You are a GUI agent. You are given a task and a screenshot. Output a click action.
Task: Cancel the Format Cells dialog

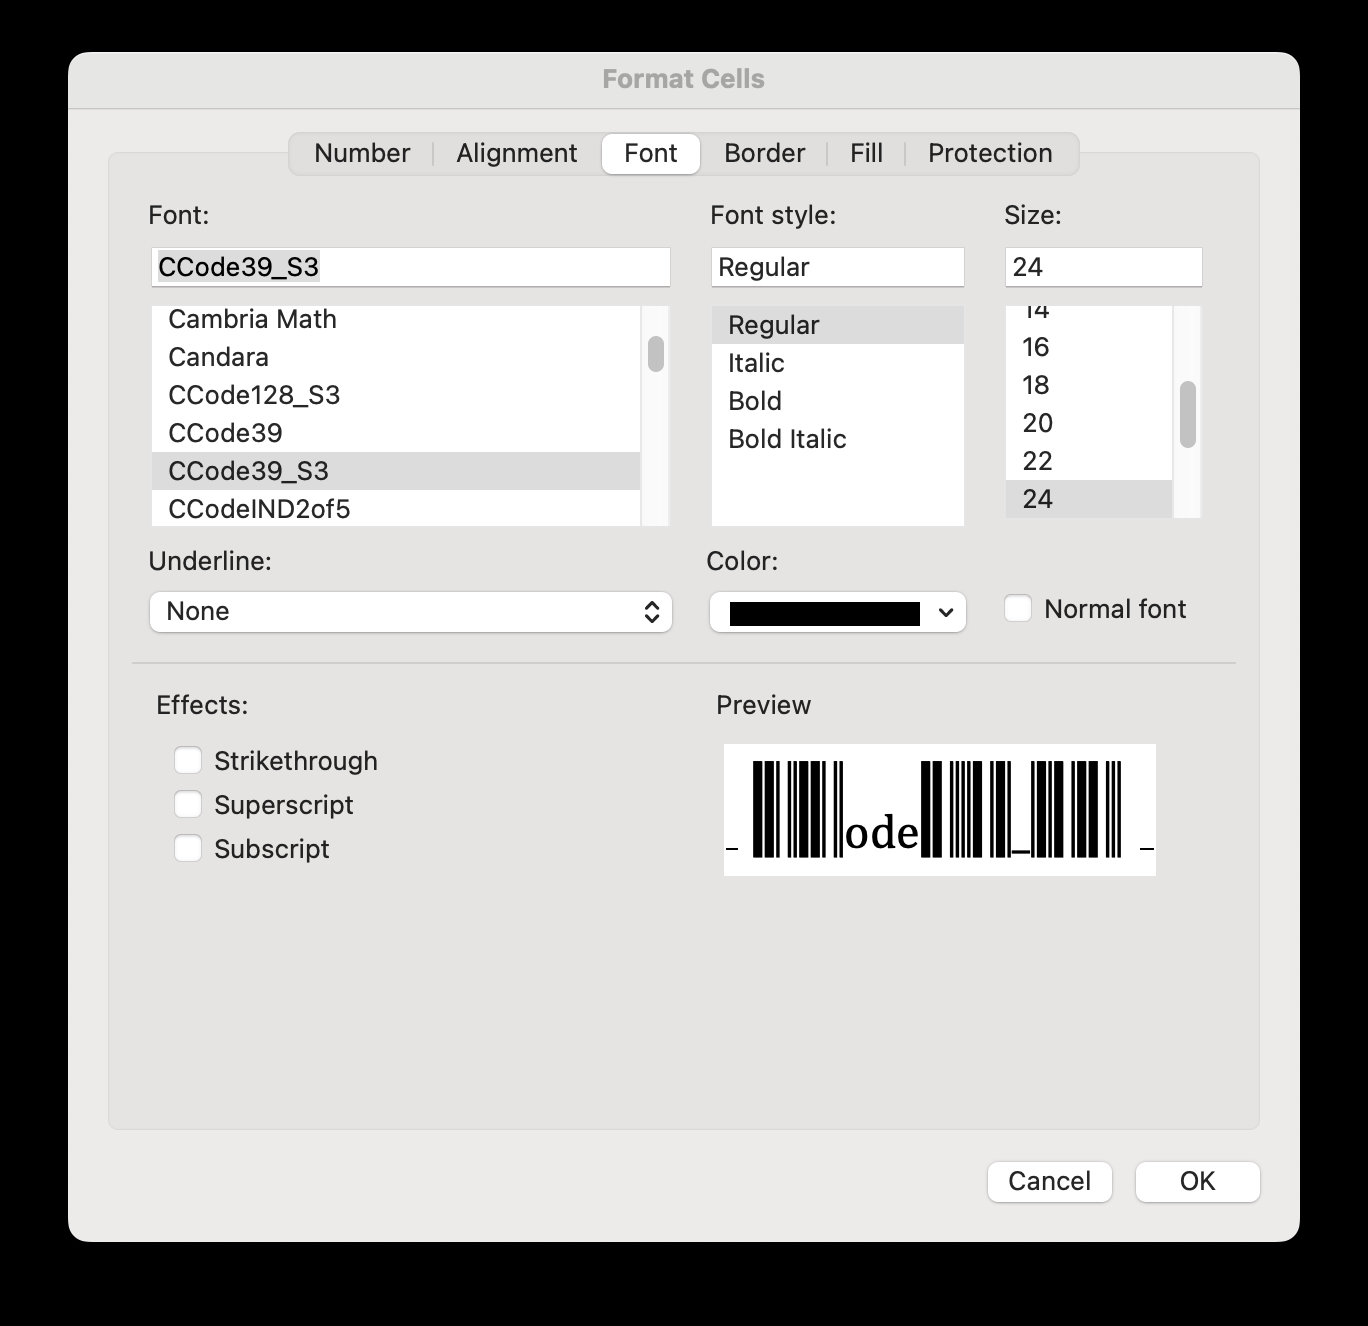coord(1050,1181)
